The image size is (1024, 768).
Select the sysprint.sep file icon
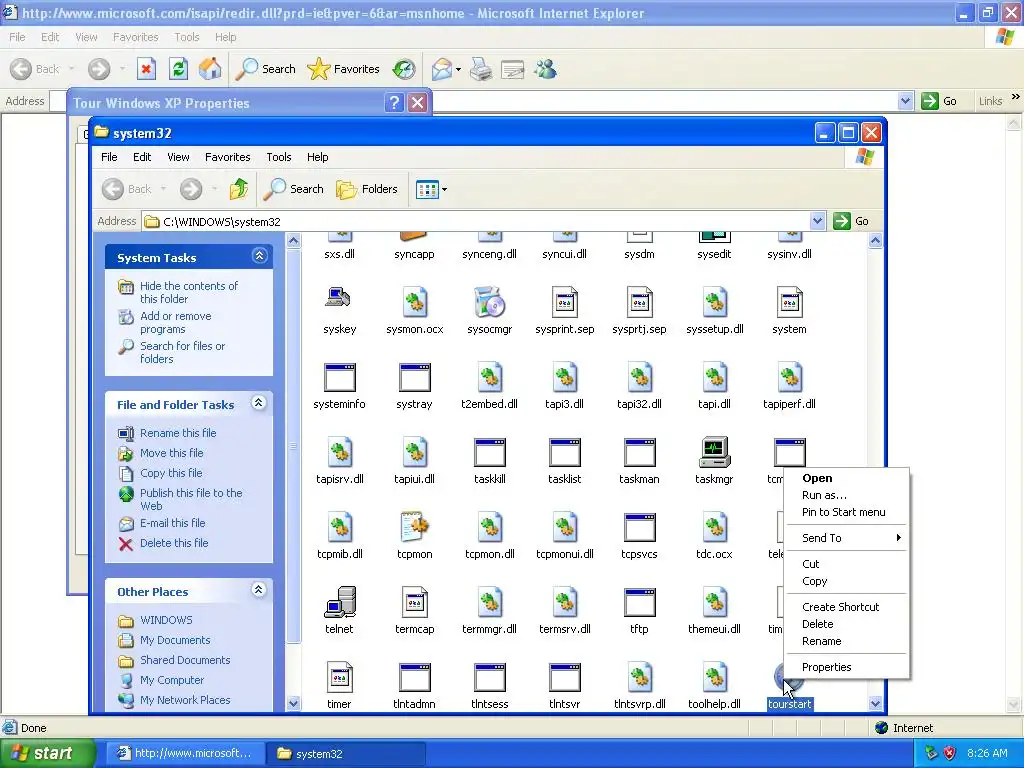[565, 302]
